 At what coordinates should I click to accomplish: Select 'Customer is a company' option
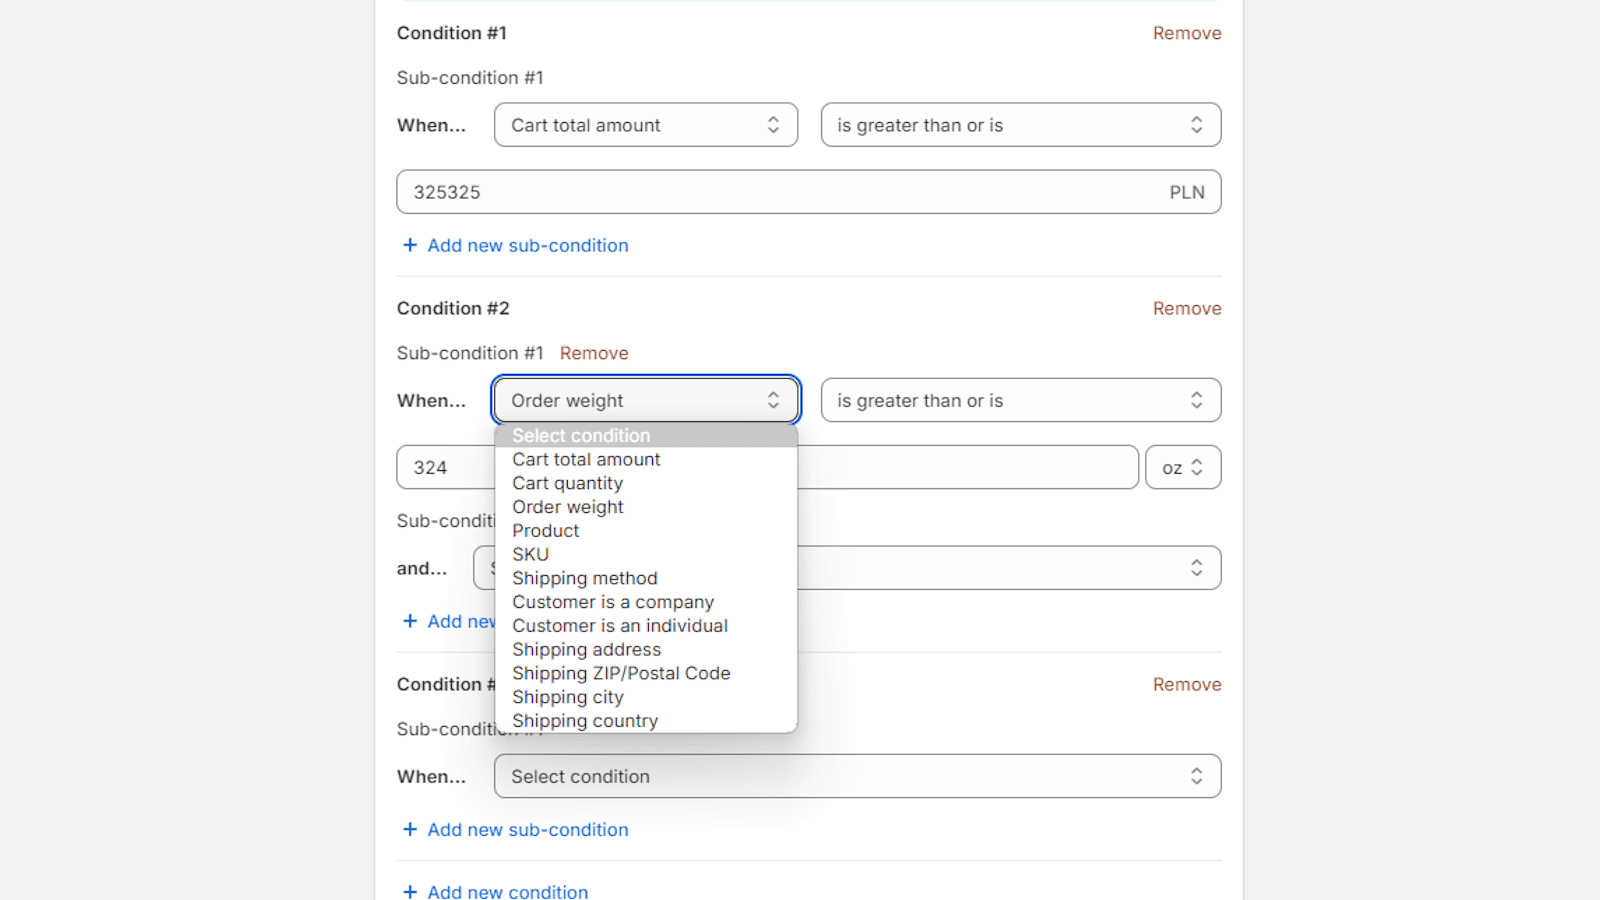(612, 602)
